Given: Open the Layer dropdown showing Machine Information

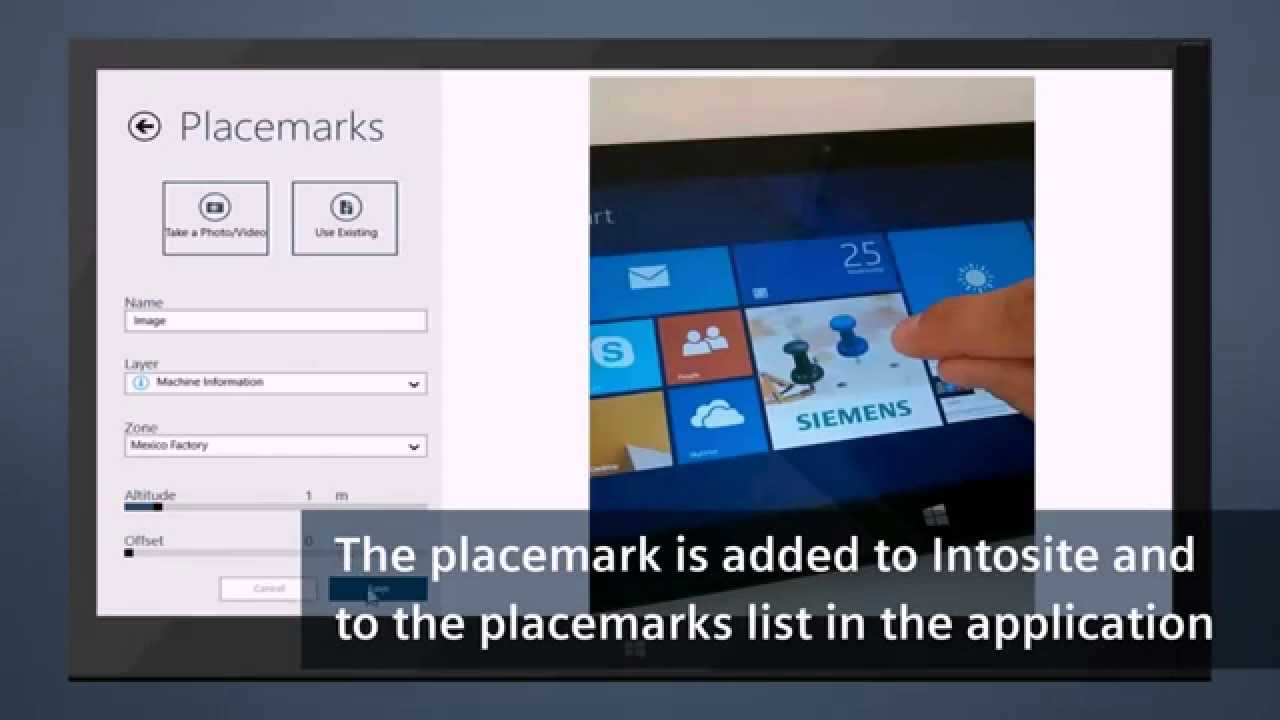Looking at the screenshot, I should 276,383.
